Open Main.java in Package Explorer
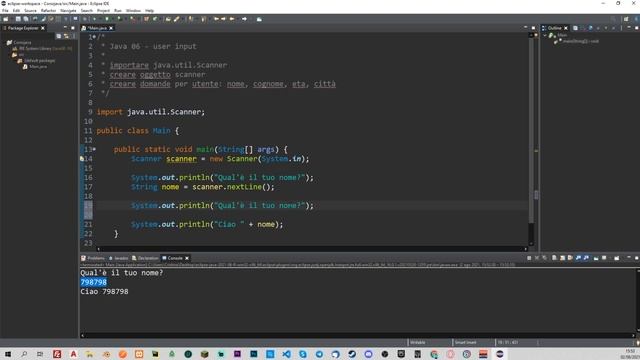 tap(35, 67)
